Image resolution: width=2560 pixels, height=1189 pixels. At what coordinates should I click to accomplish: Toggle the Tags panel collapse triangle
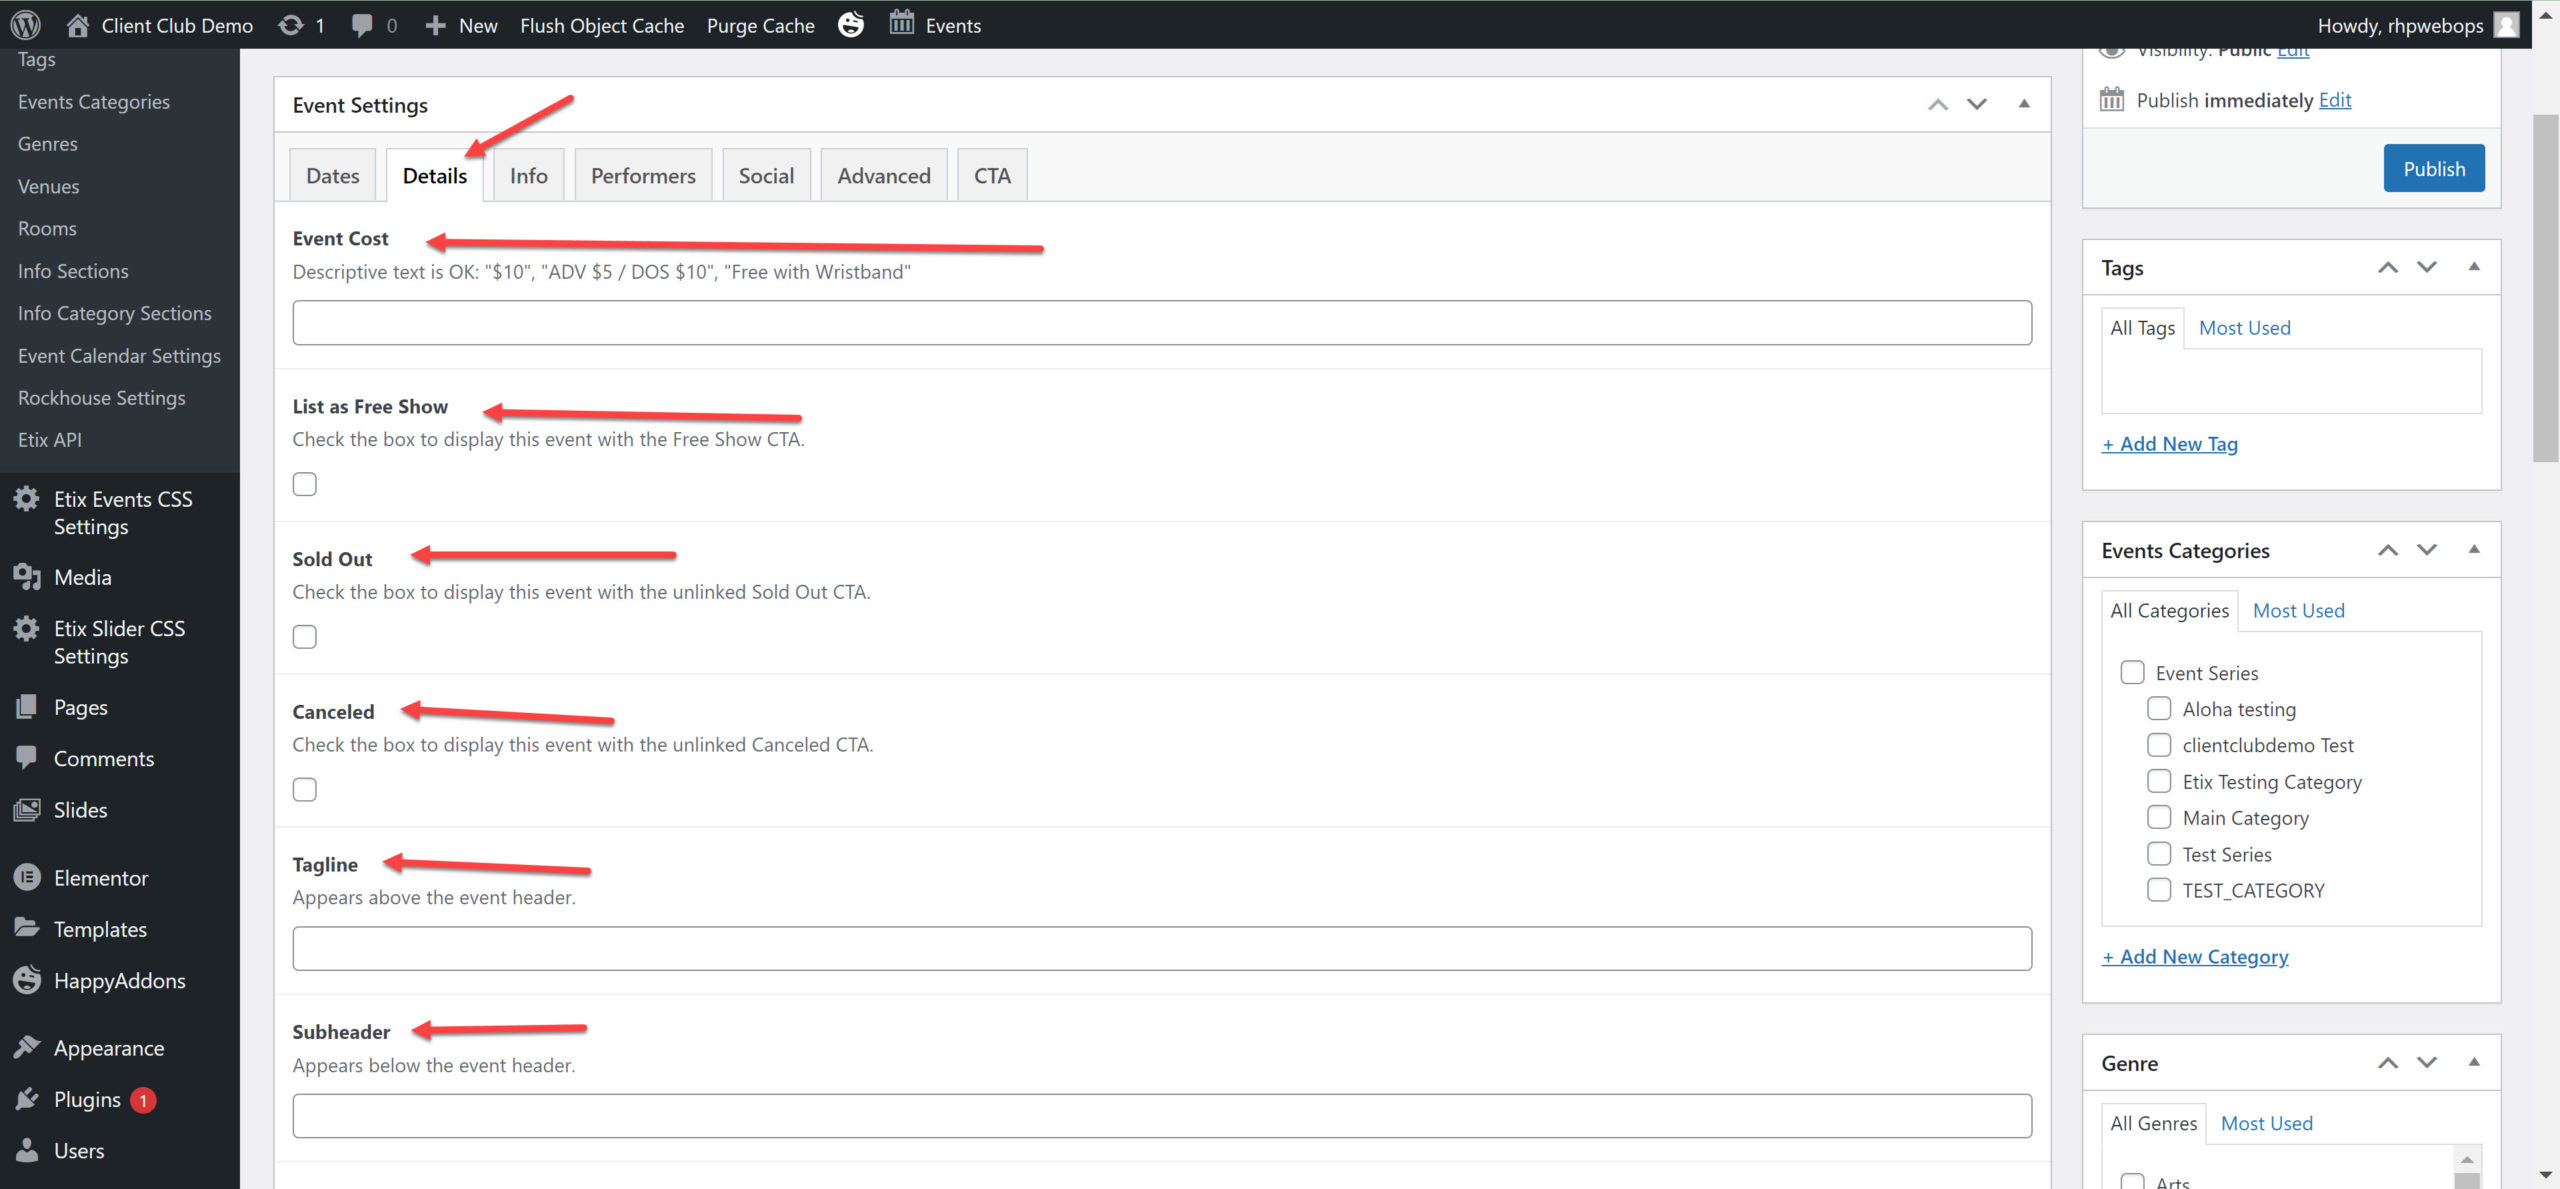(x=2474, y=267)
